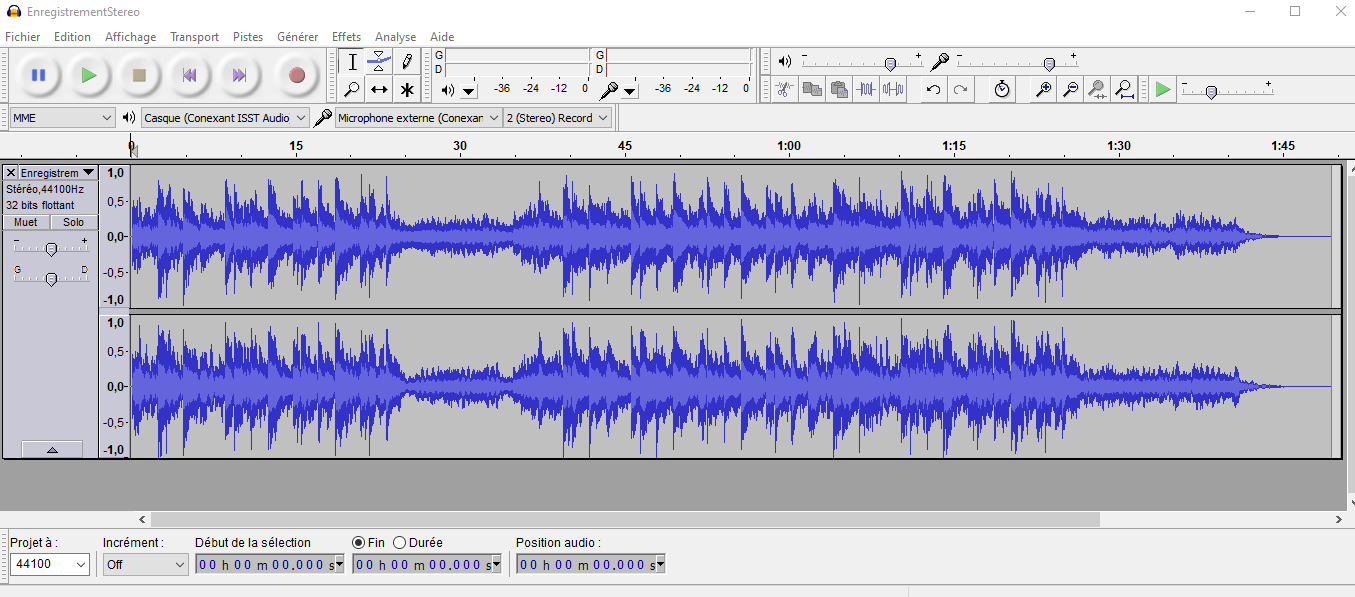Screen dimensions: 1355x597
Task: Adjust the track pan G-D slider
Action: [50, 278]
